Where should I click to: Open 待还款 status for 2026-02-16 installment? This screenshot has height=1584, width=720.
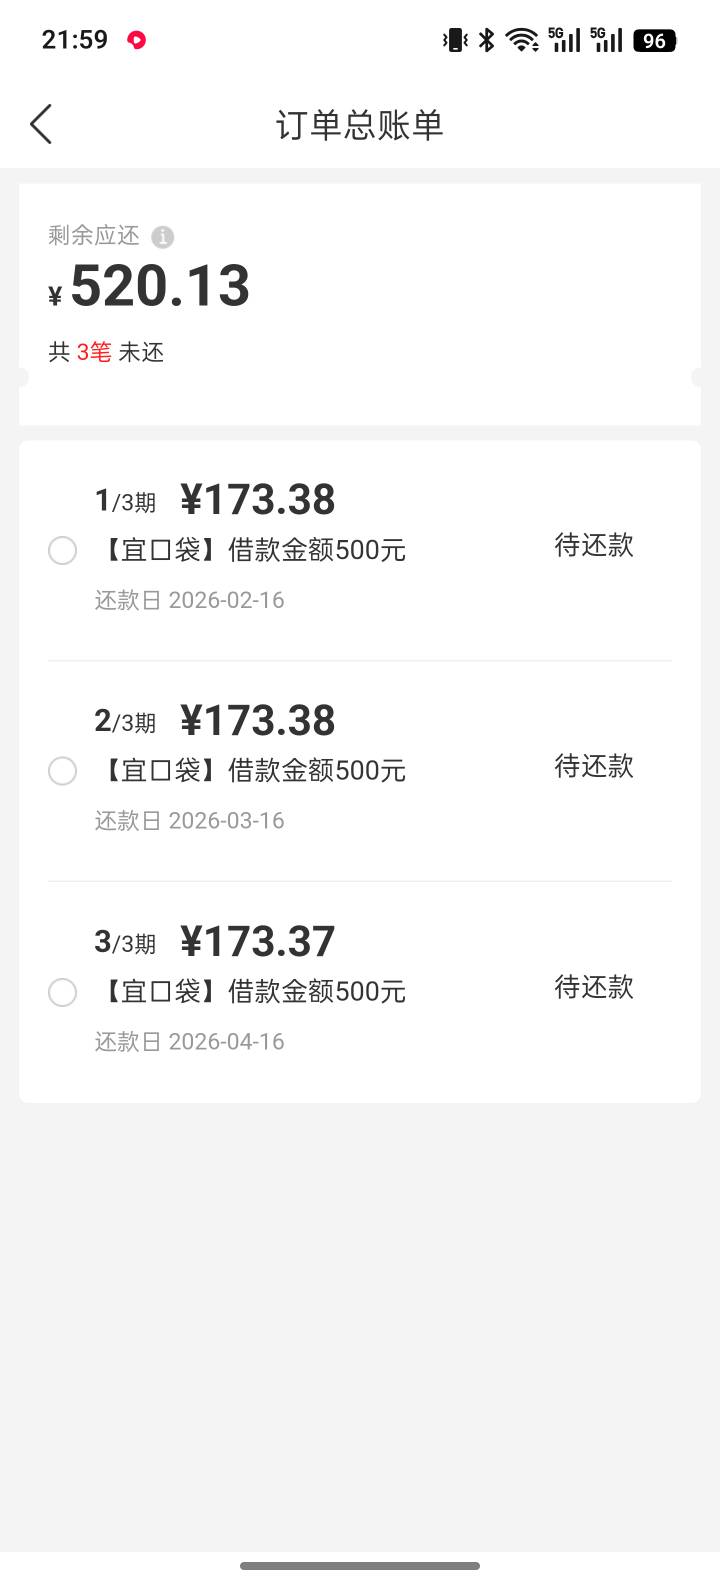(x=594, y=545)
